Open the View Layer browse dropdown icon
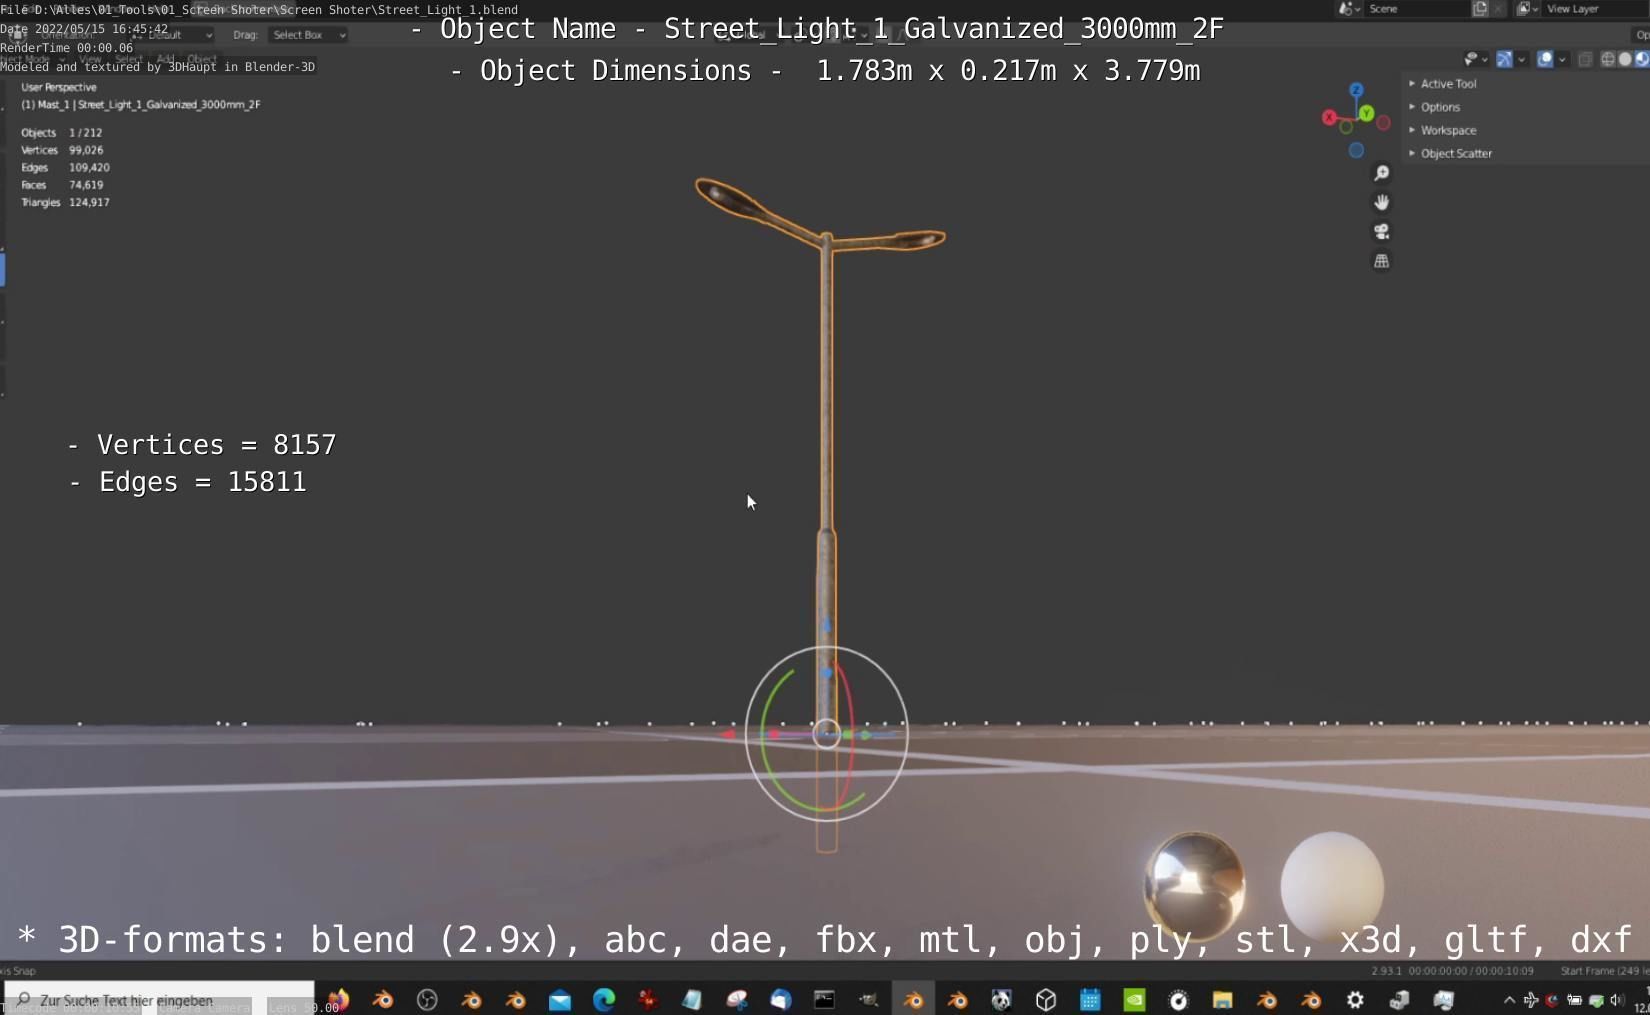Viewport: 1650px width, 1015px height. click(x=1527, y=8)
